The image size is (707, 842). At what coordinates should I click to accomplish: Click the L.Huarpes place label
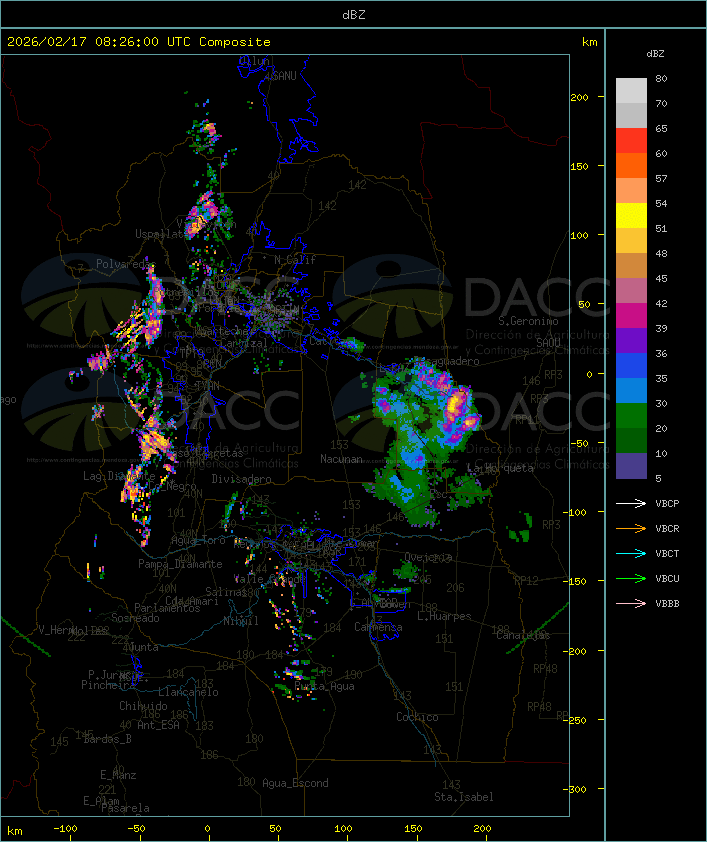[x=444, y=616]
